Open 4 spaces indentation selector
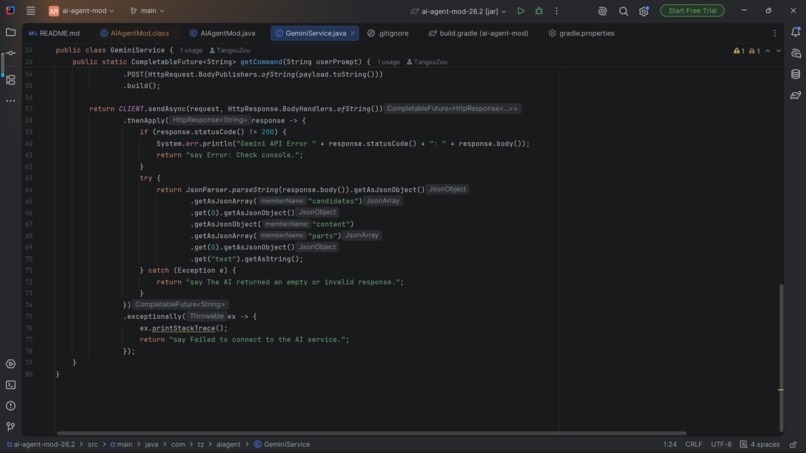The image size is (806, 453). click(x=760, y=444)
